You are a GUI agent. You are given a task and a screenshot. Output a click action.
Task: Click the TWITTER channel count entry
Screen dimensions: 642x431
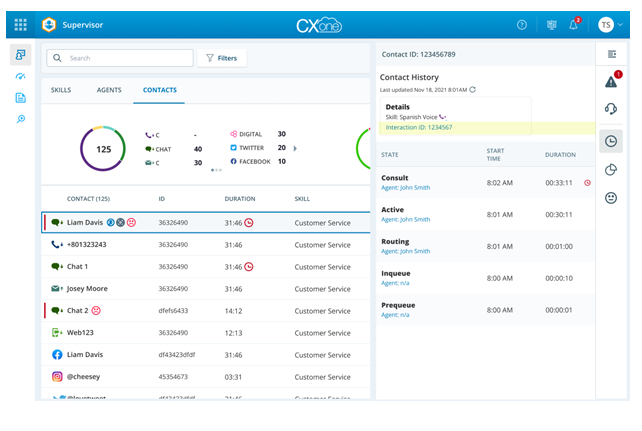(258, 148)
